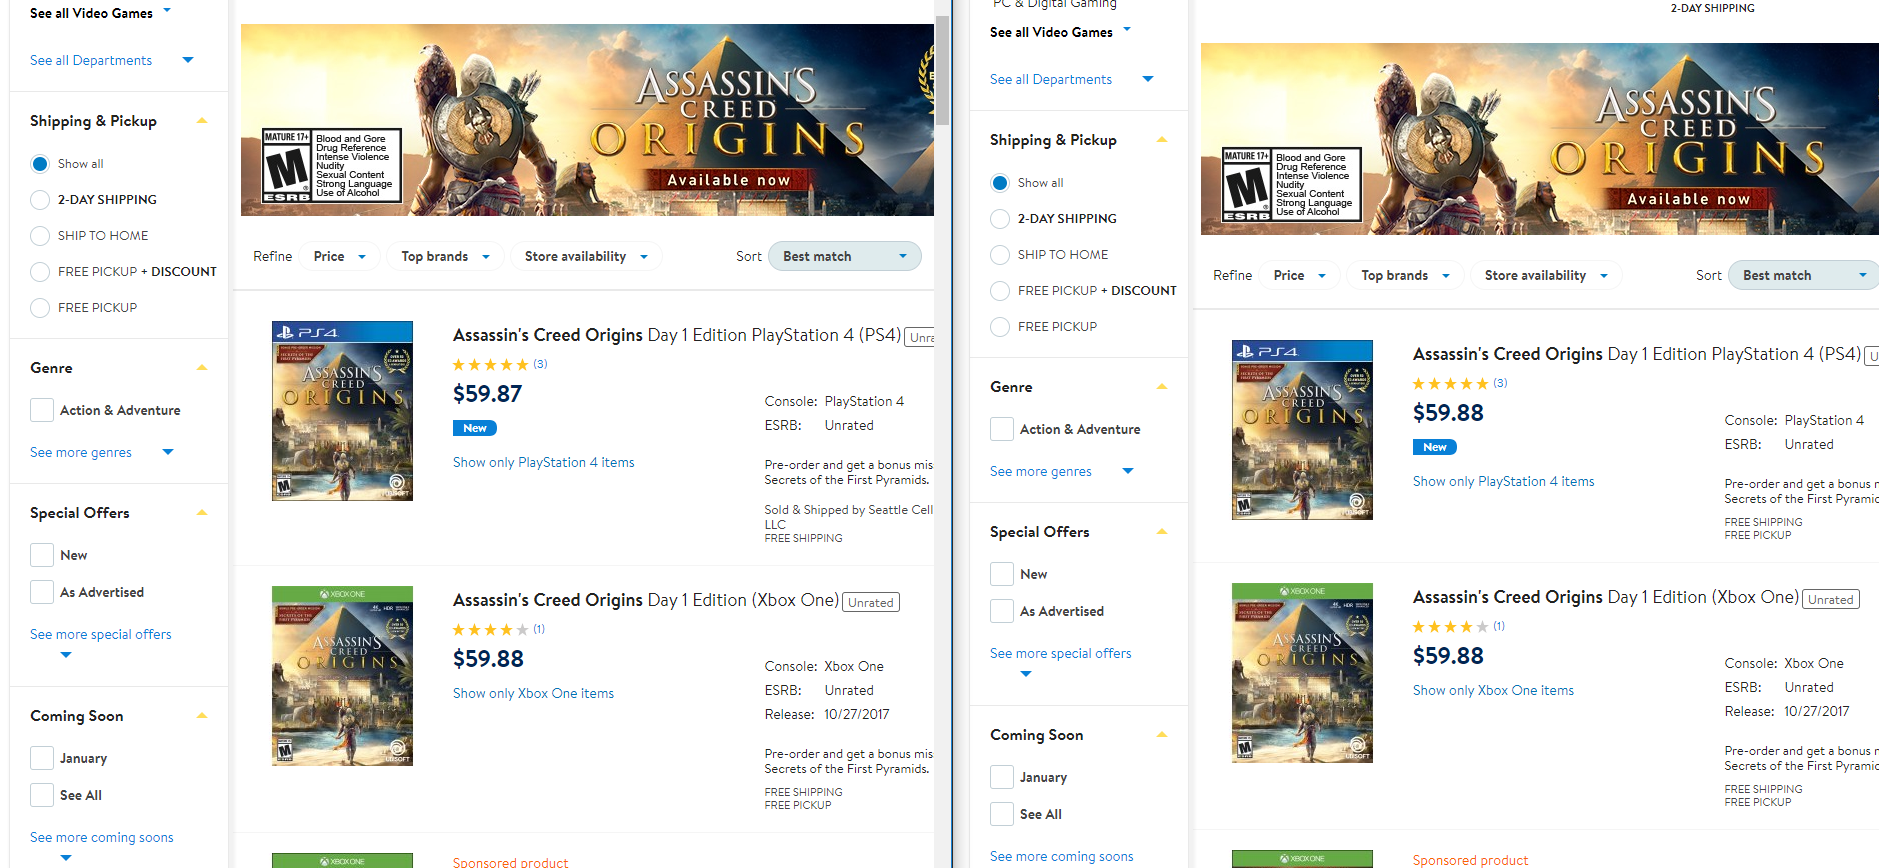Collapse Genre section in right window
The image size is (1879, 868).
(x=1162, y=387)
